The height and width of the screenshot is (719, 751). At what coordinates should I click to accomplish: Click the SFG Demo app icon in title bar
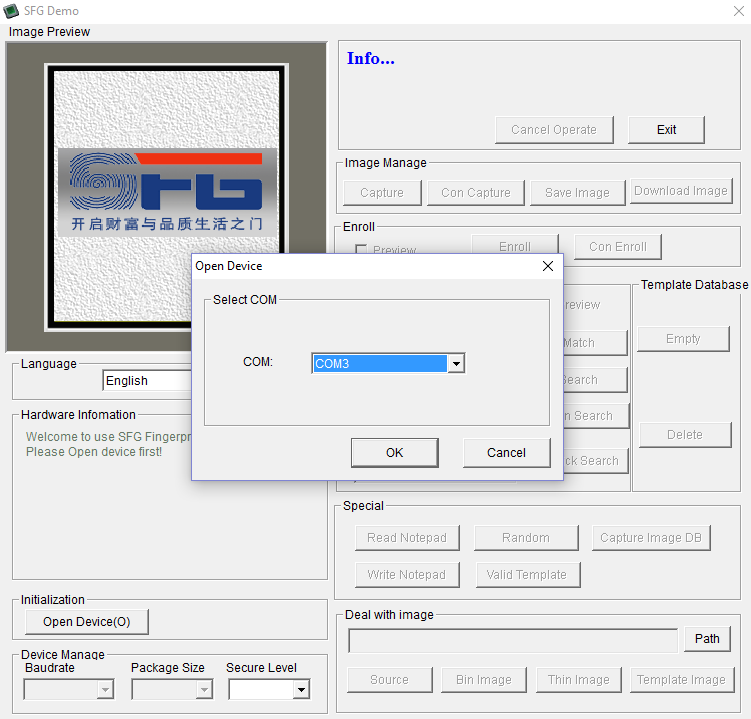[12, 11]
